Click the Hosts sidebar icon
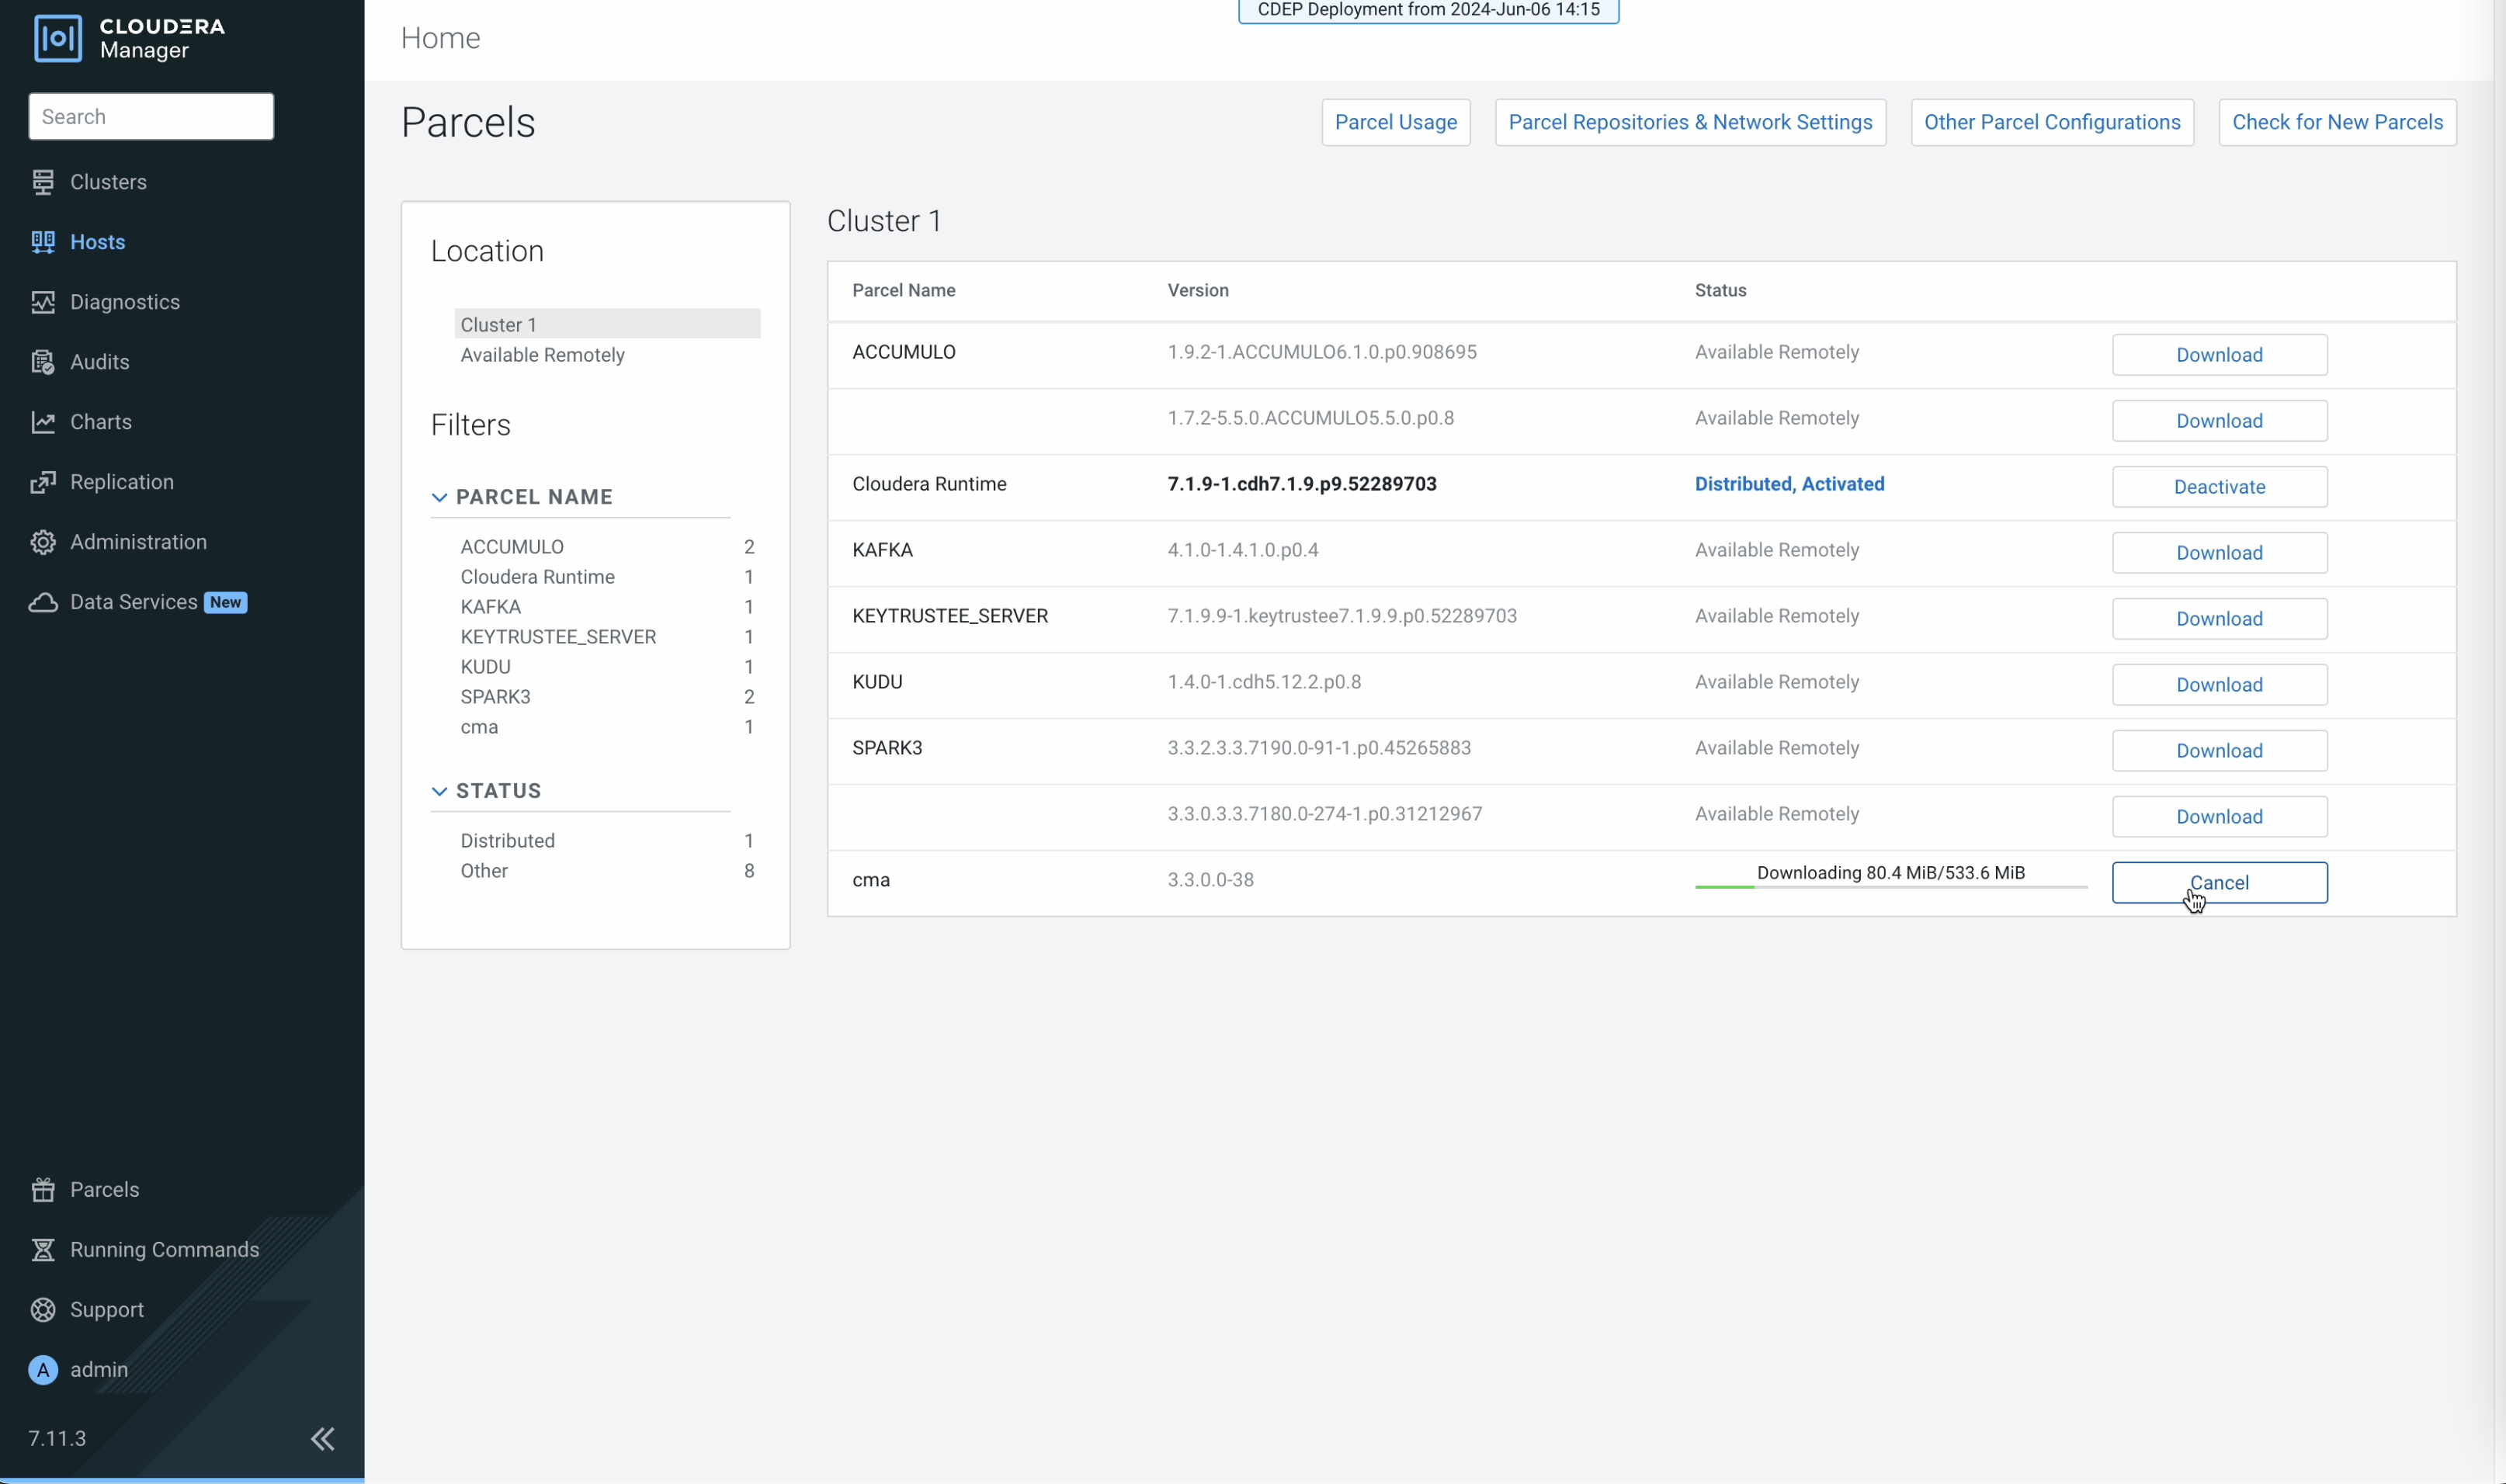This screenshot has width=2506, height=1484. (43, 242)
